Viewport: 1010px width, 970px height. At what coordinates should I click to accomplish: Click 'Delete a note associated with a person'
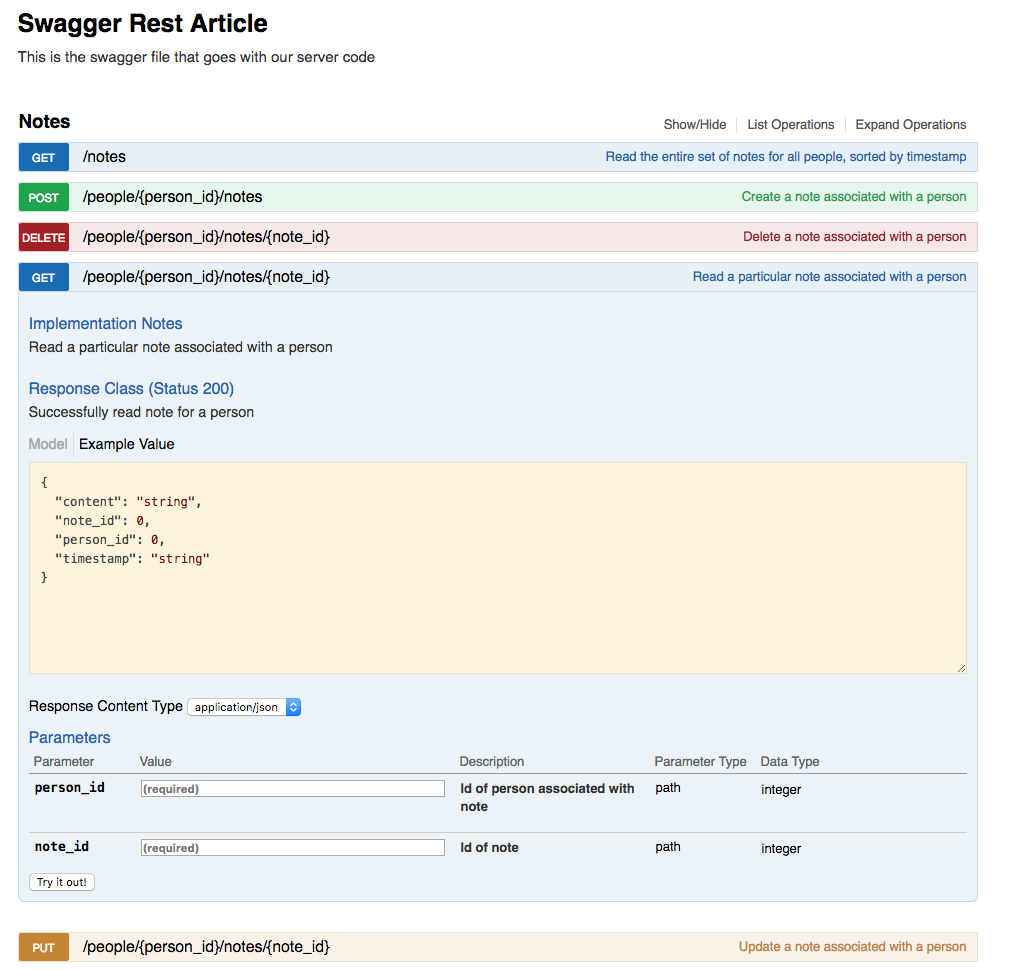pyautogui.click(x=855, y=237)
